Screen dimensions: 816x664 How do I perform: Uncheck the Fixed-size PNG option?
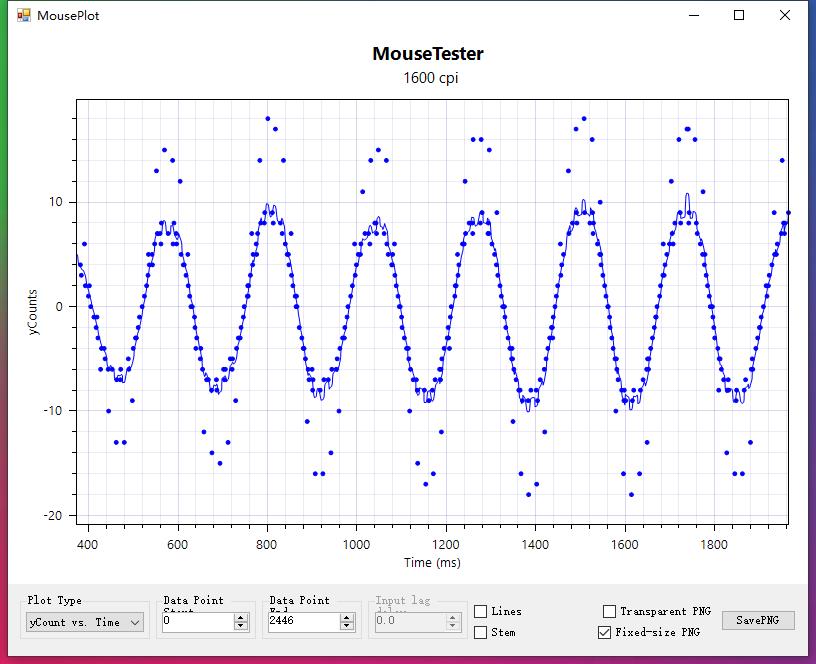point(604,632)
